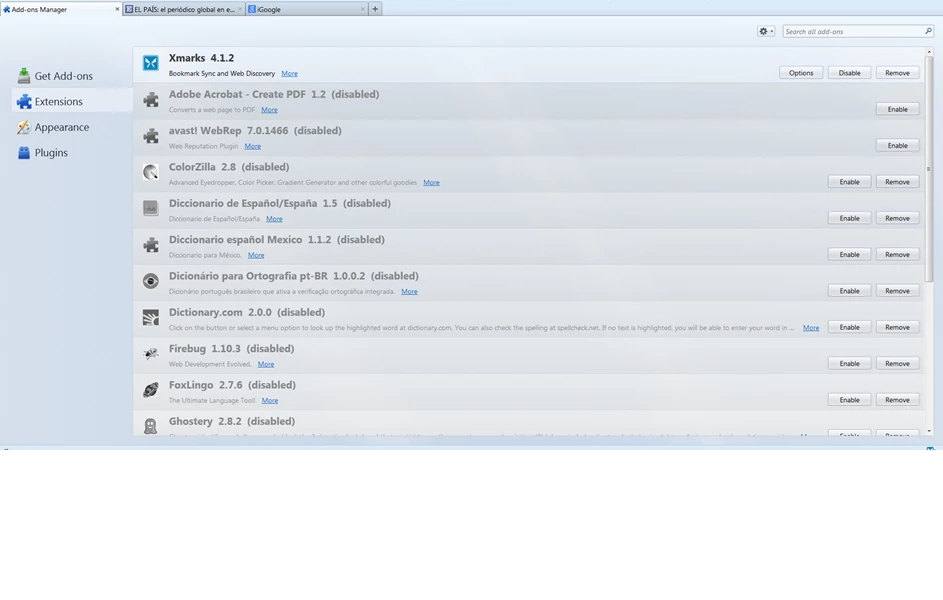Click the Diccionario español Mexico icon
Screen dimensions: 943x600
150,245
